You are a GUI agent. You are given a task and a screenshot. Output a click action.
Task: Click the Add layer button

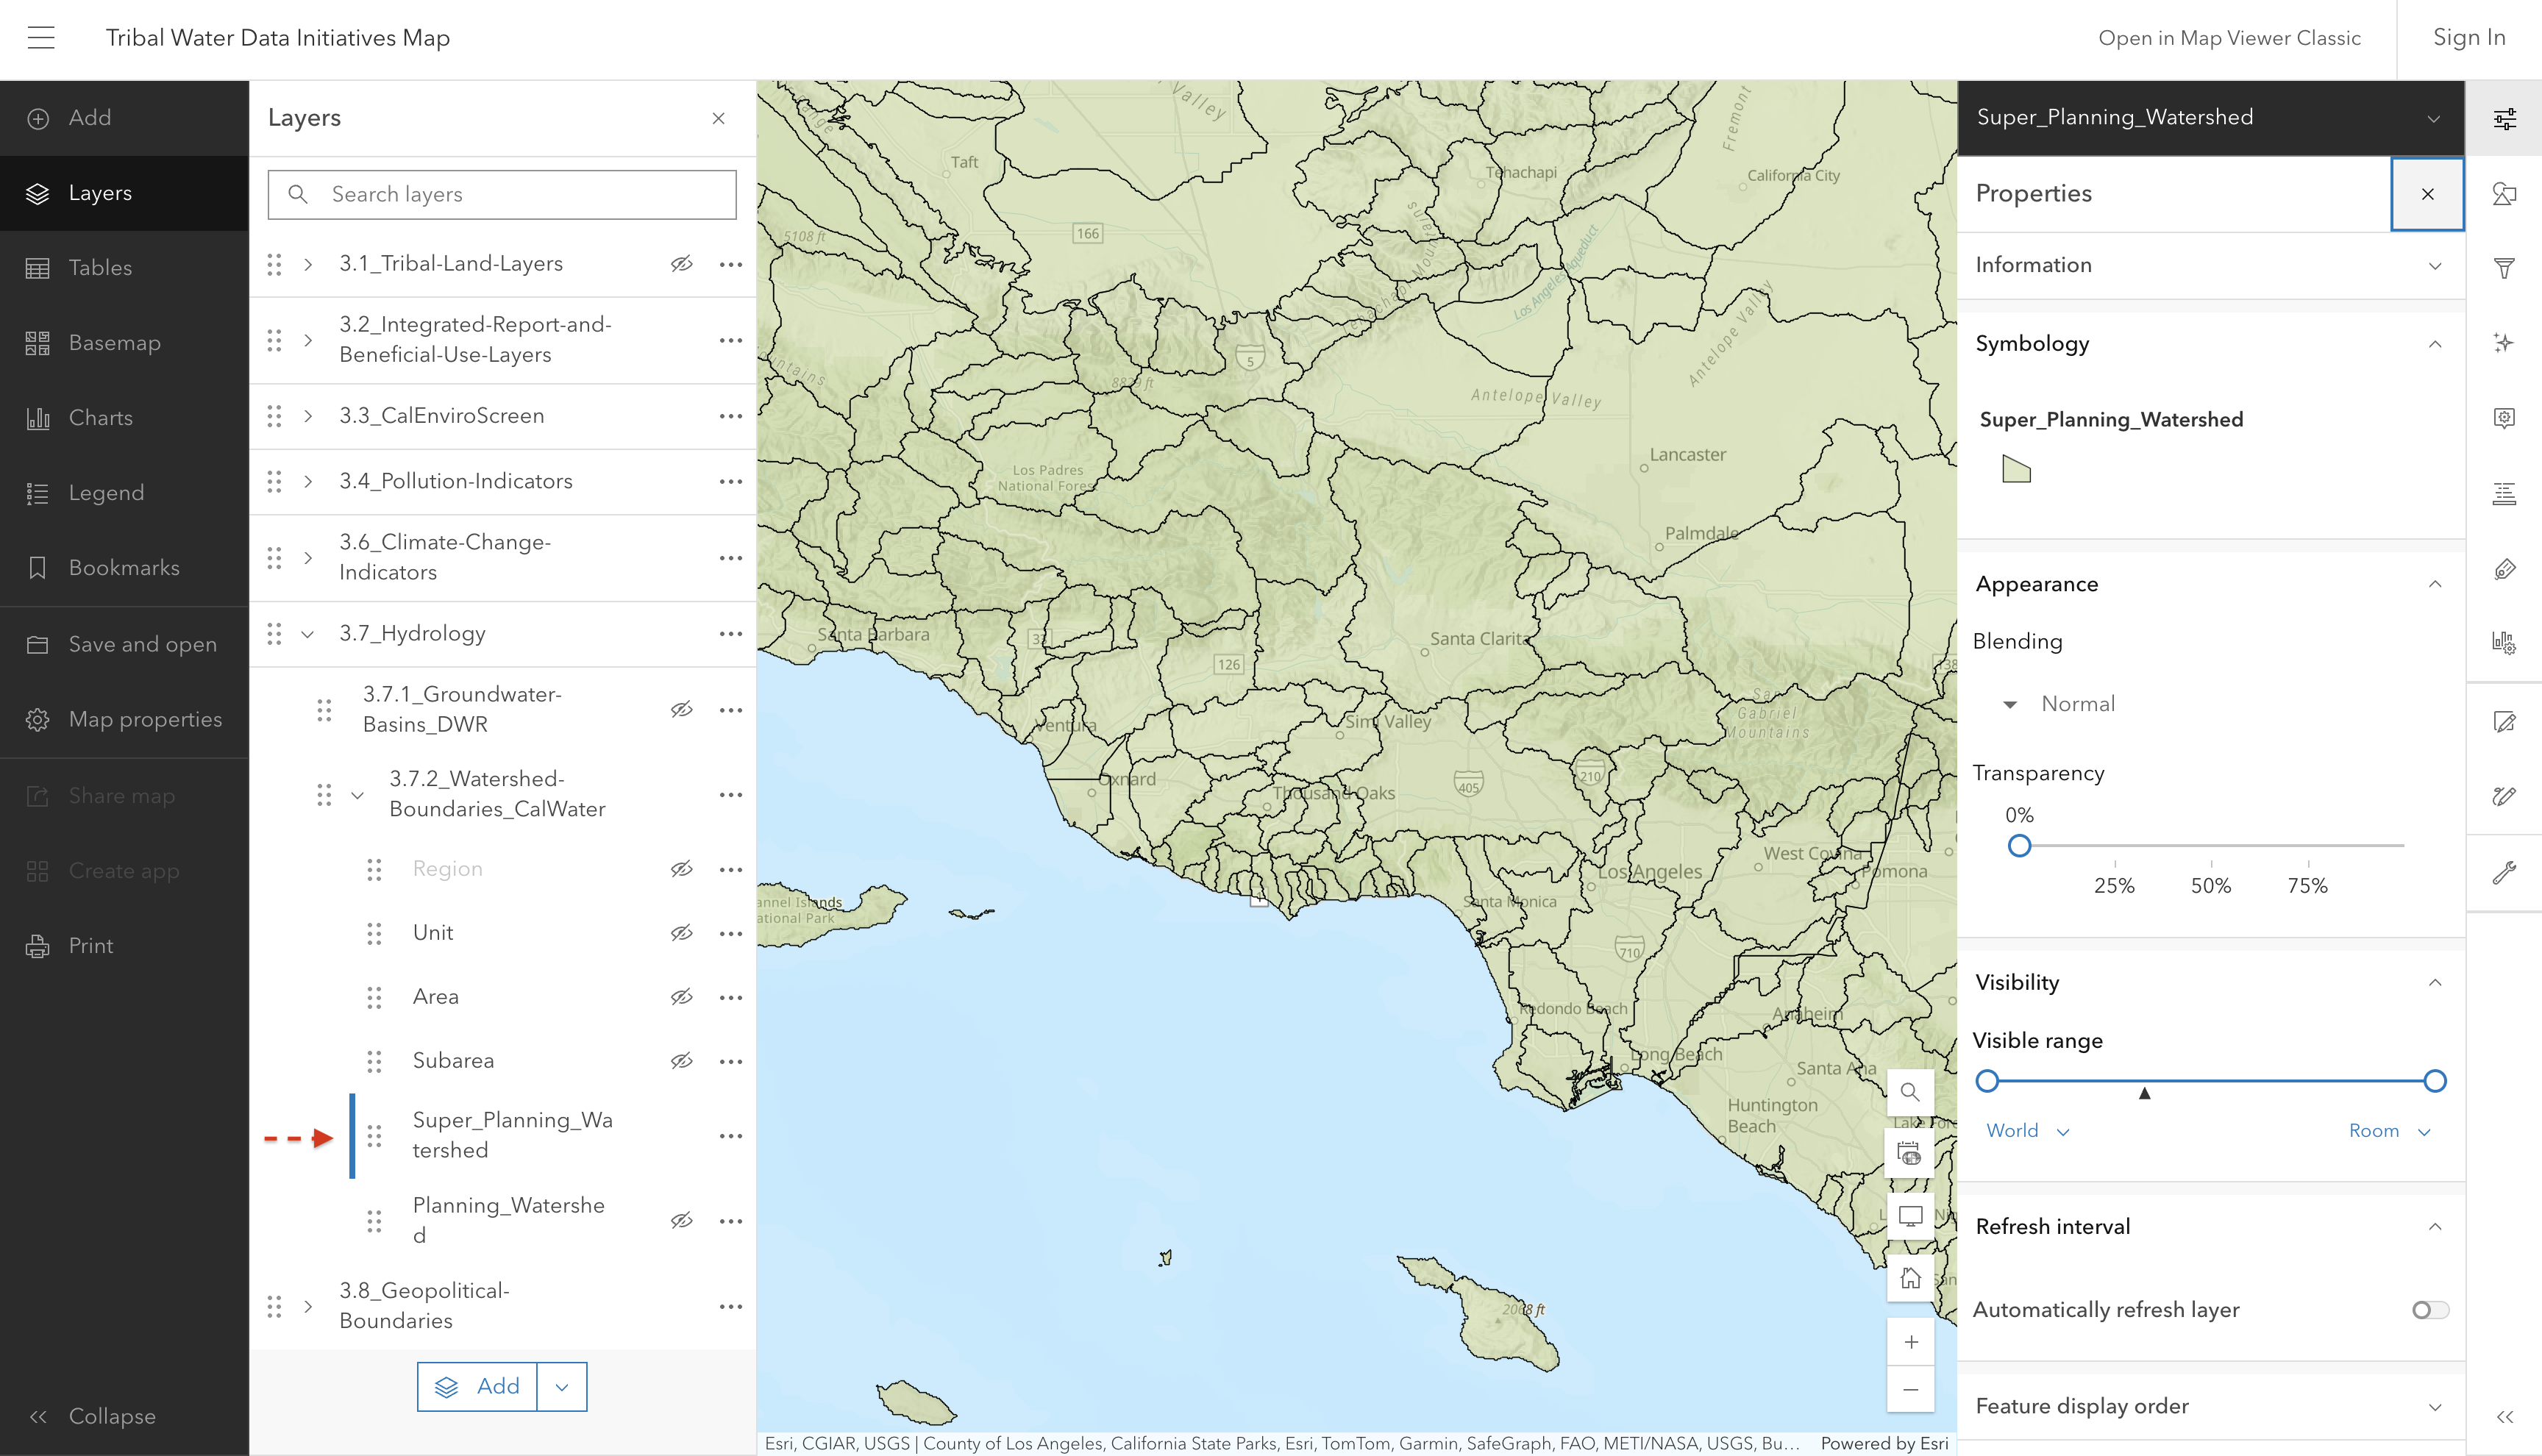(477, 1386)
